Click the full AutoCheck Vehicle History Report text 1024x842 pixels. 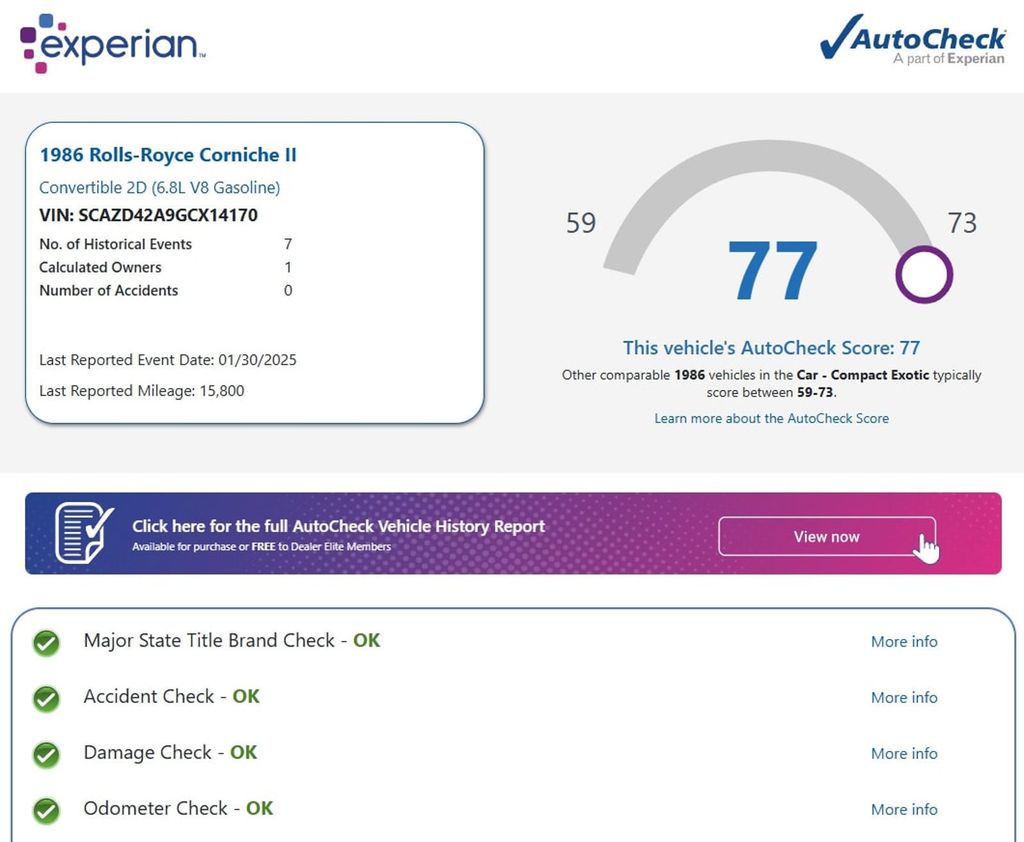338,526
